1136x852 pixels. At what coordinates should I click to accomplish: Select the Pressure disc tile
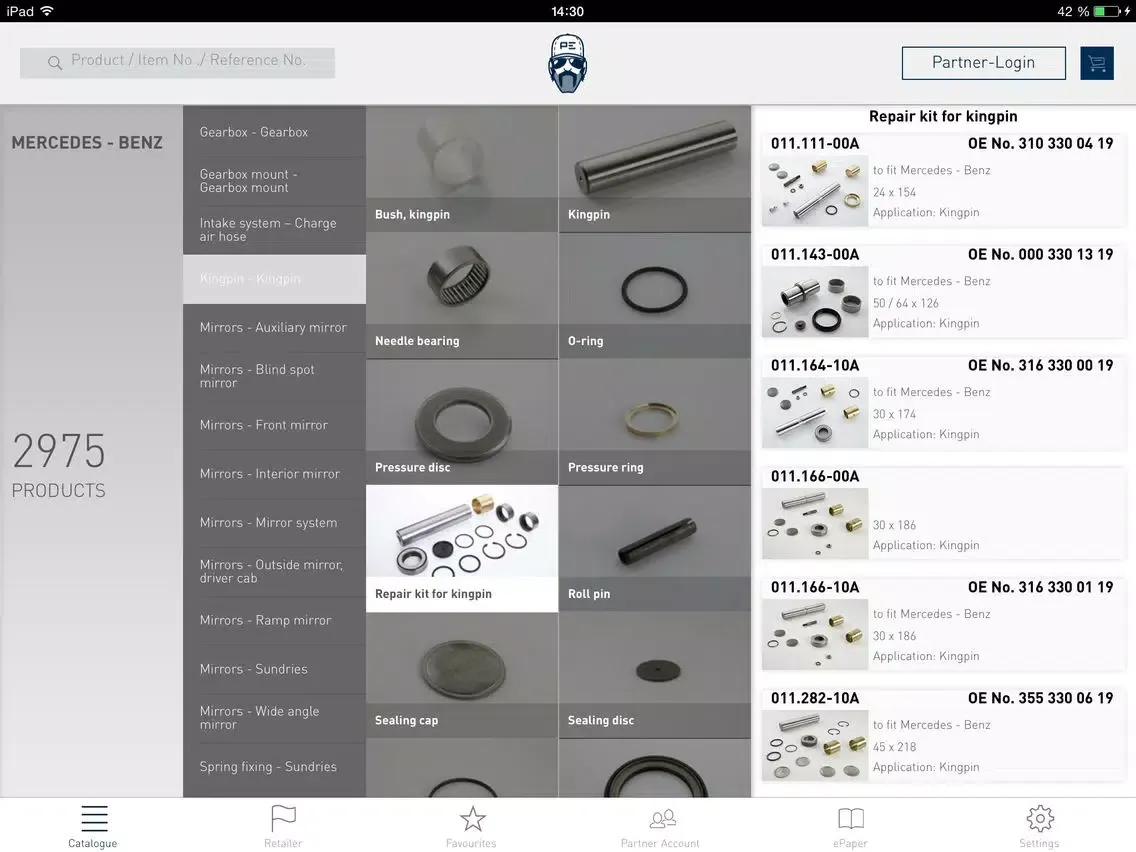pyautogui.click(x=462, y=422)
